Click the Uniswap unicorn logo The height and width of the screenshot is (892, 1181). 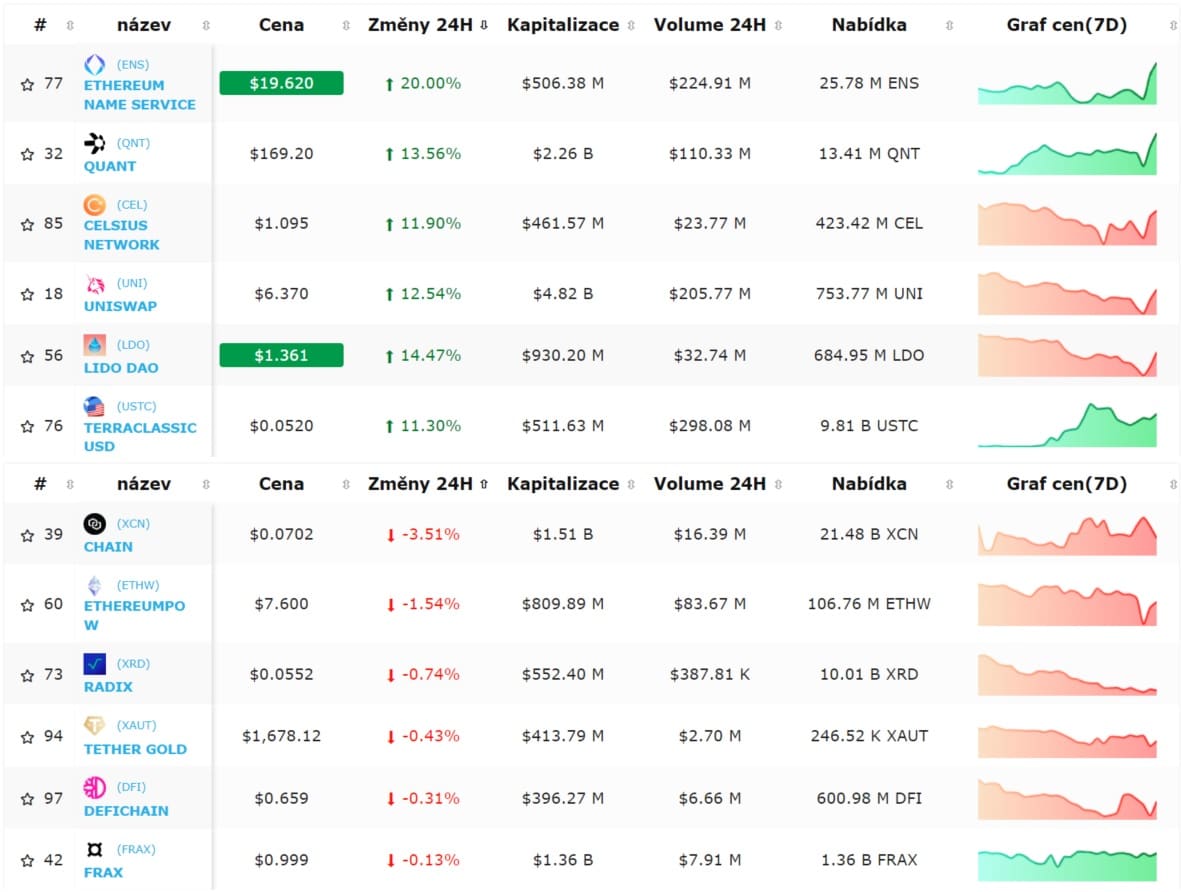[x=94, y=283]
